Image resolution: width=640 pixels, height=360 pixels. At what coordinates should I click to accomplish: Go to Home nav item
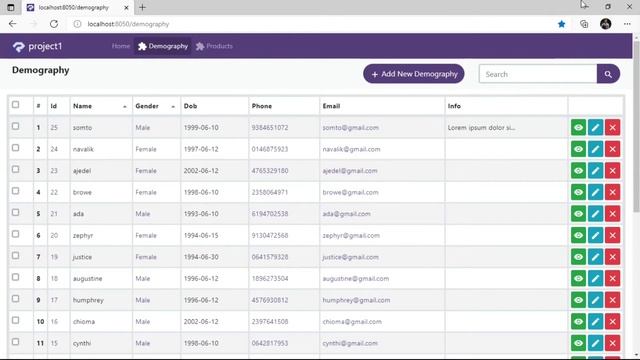121,46
